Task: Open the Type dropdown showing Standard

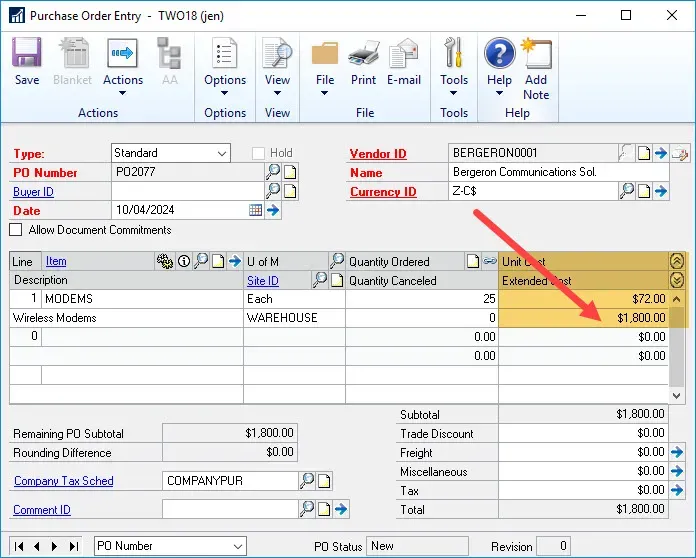Action: click(x=222, y=153)
